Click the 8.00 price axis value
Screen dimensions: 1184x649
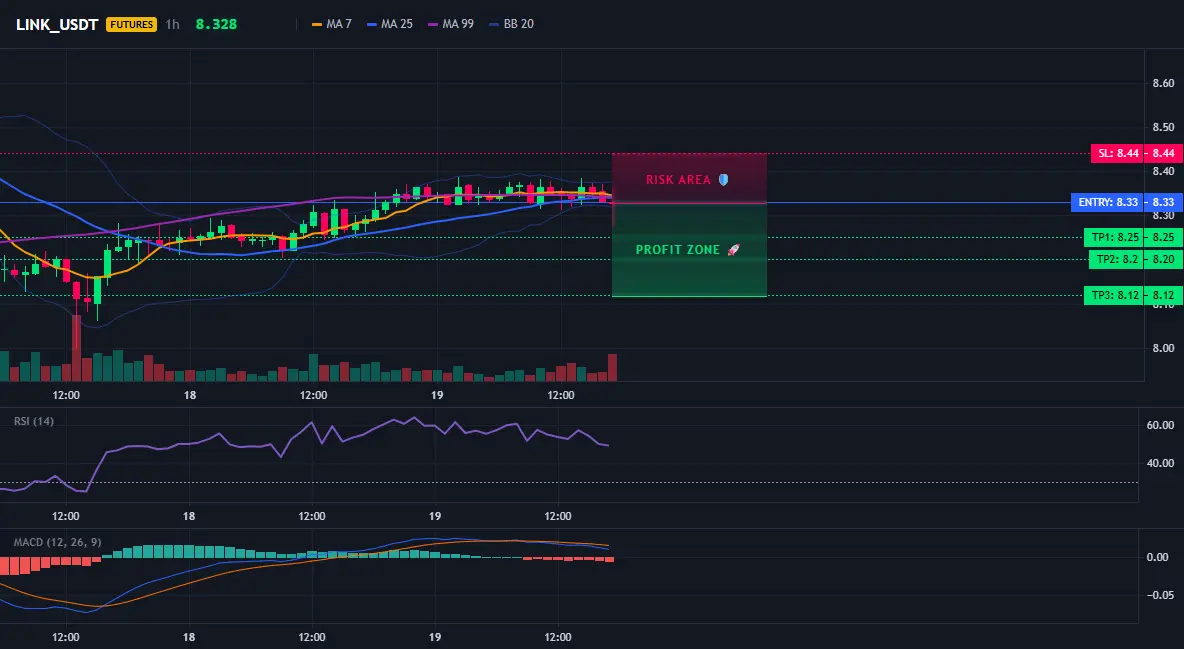coord(1164,348)
